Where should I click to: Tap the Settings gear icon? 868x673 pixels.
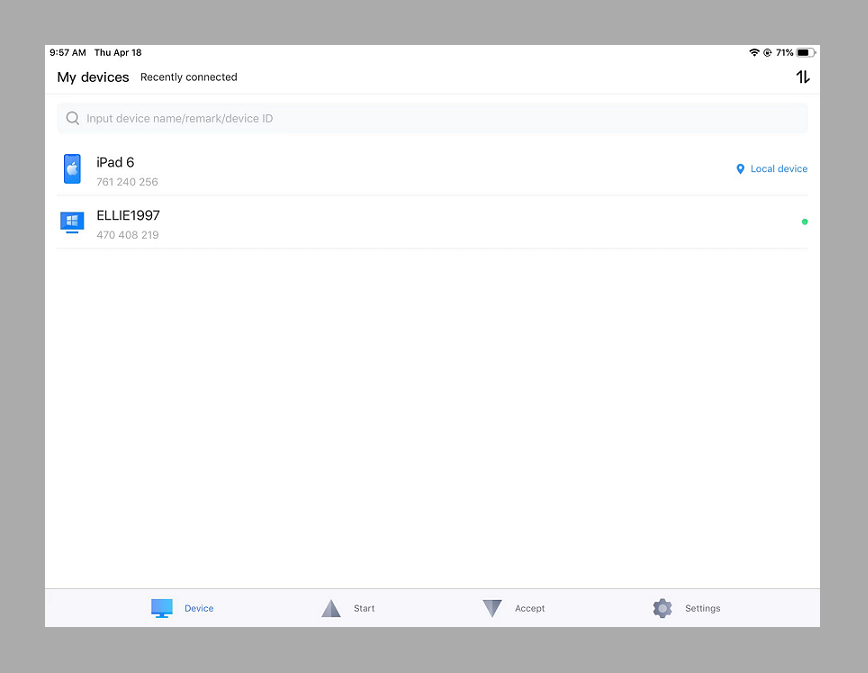(x=662, y=608)
